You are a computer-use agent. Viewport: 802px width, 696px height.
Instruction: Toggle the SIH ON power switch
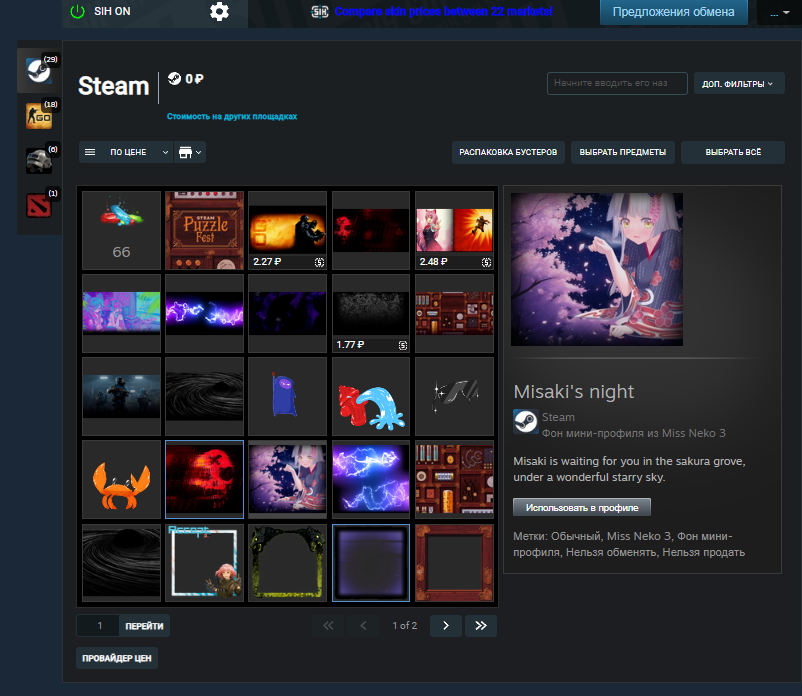point(77,11)
